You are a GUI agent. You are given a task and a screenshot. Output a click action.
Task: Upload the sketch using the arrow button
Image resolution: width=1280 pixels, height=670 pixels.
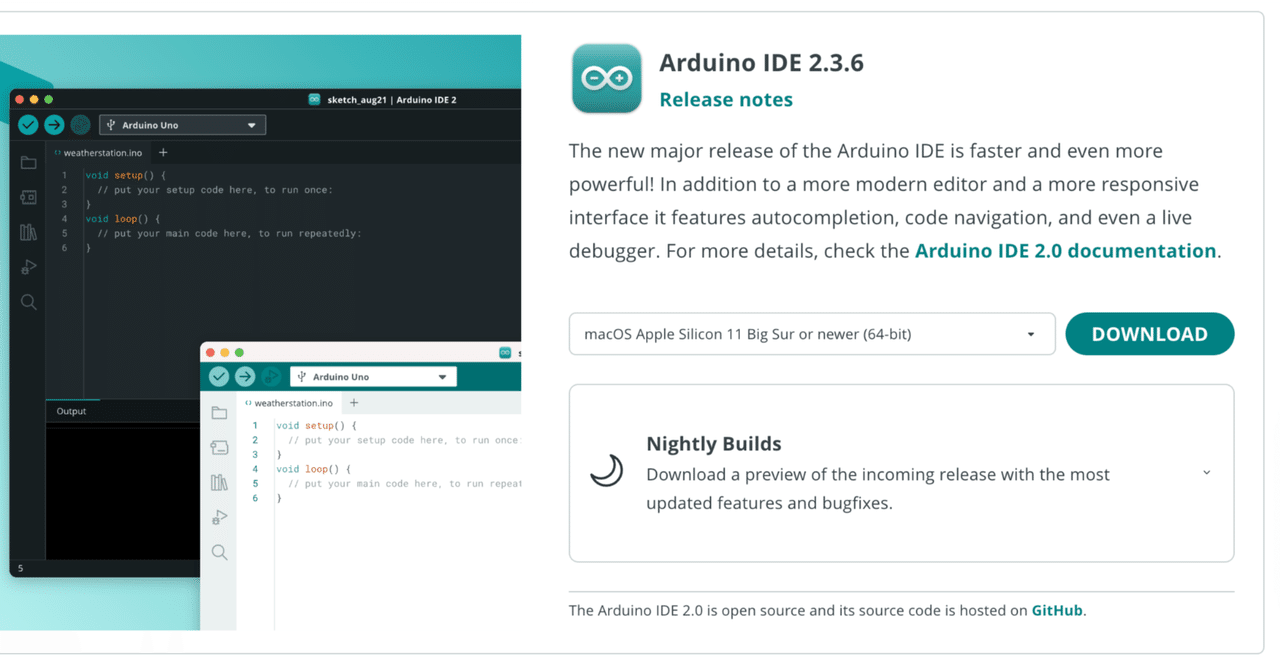53,125
